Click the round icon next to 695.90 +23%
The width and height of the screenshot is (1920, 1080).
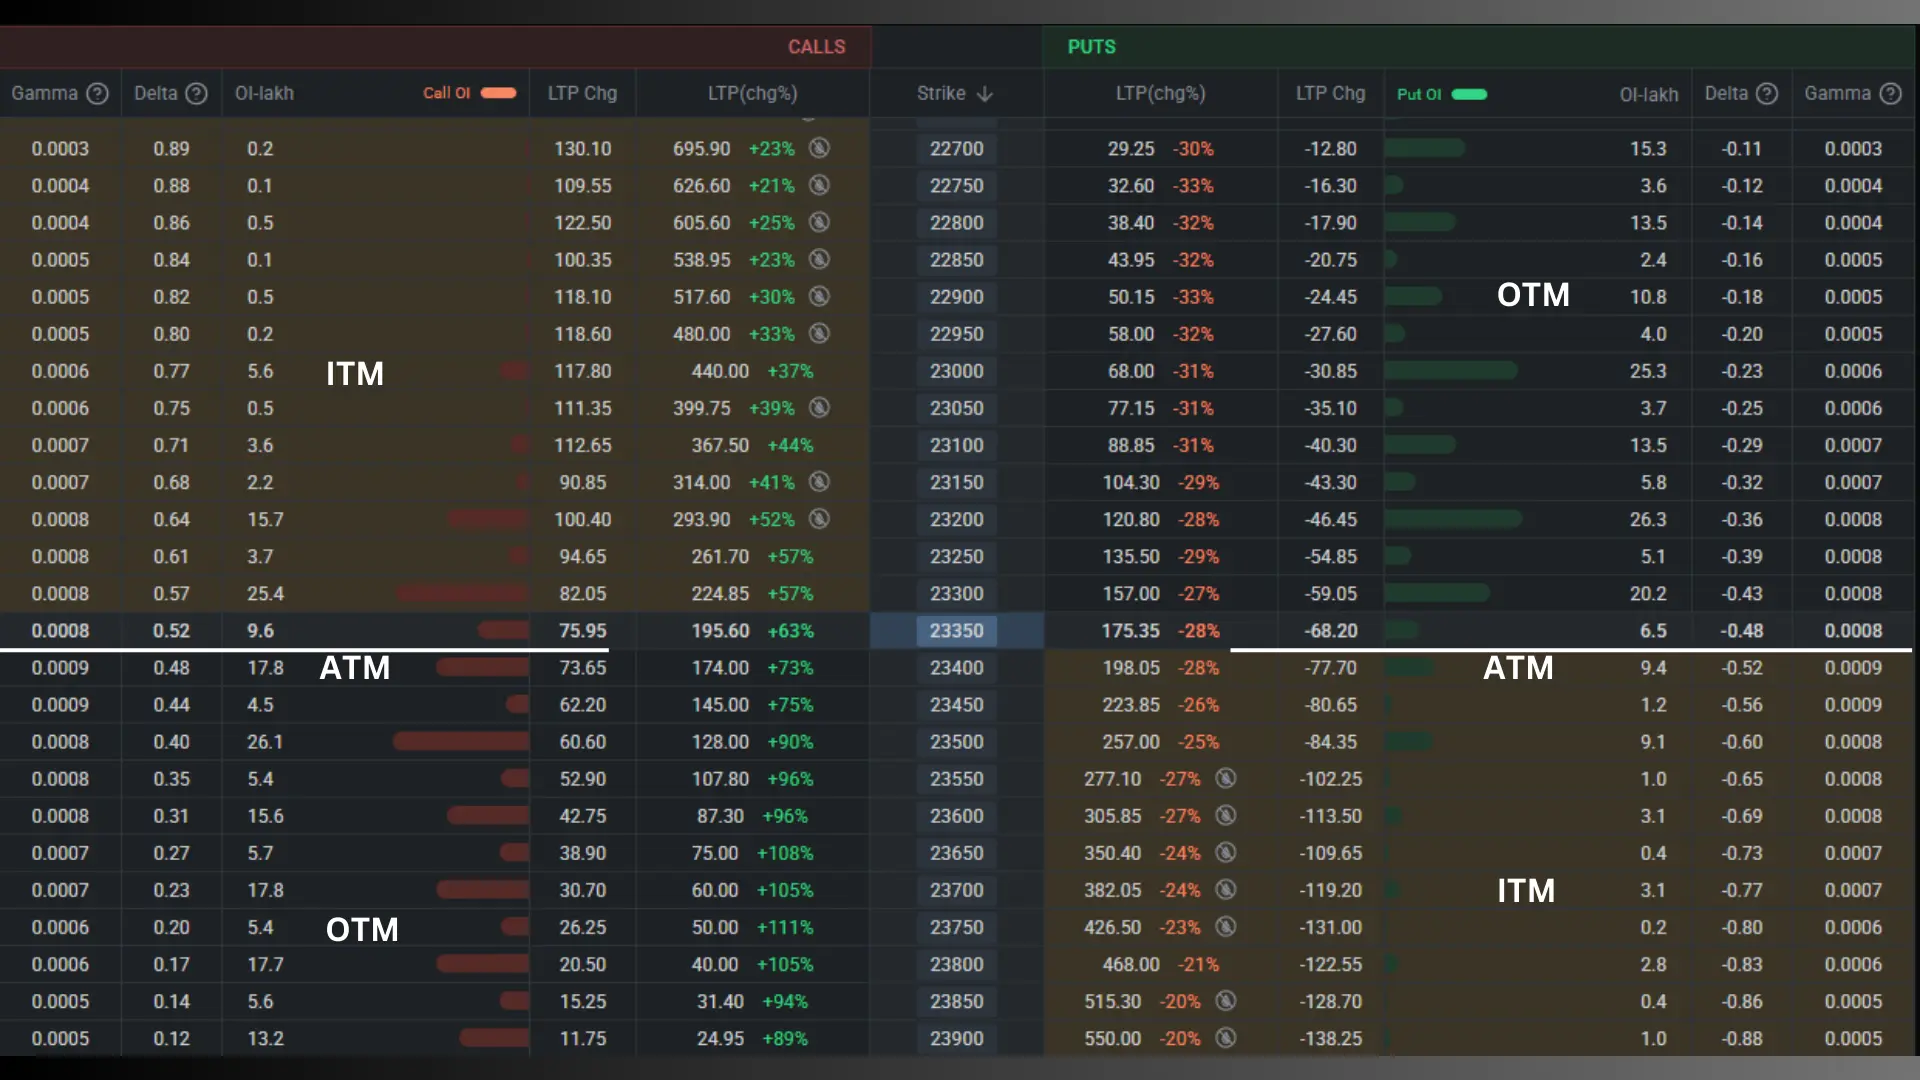(x=819, y=148)
